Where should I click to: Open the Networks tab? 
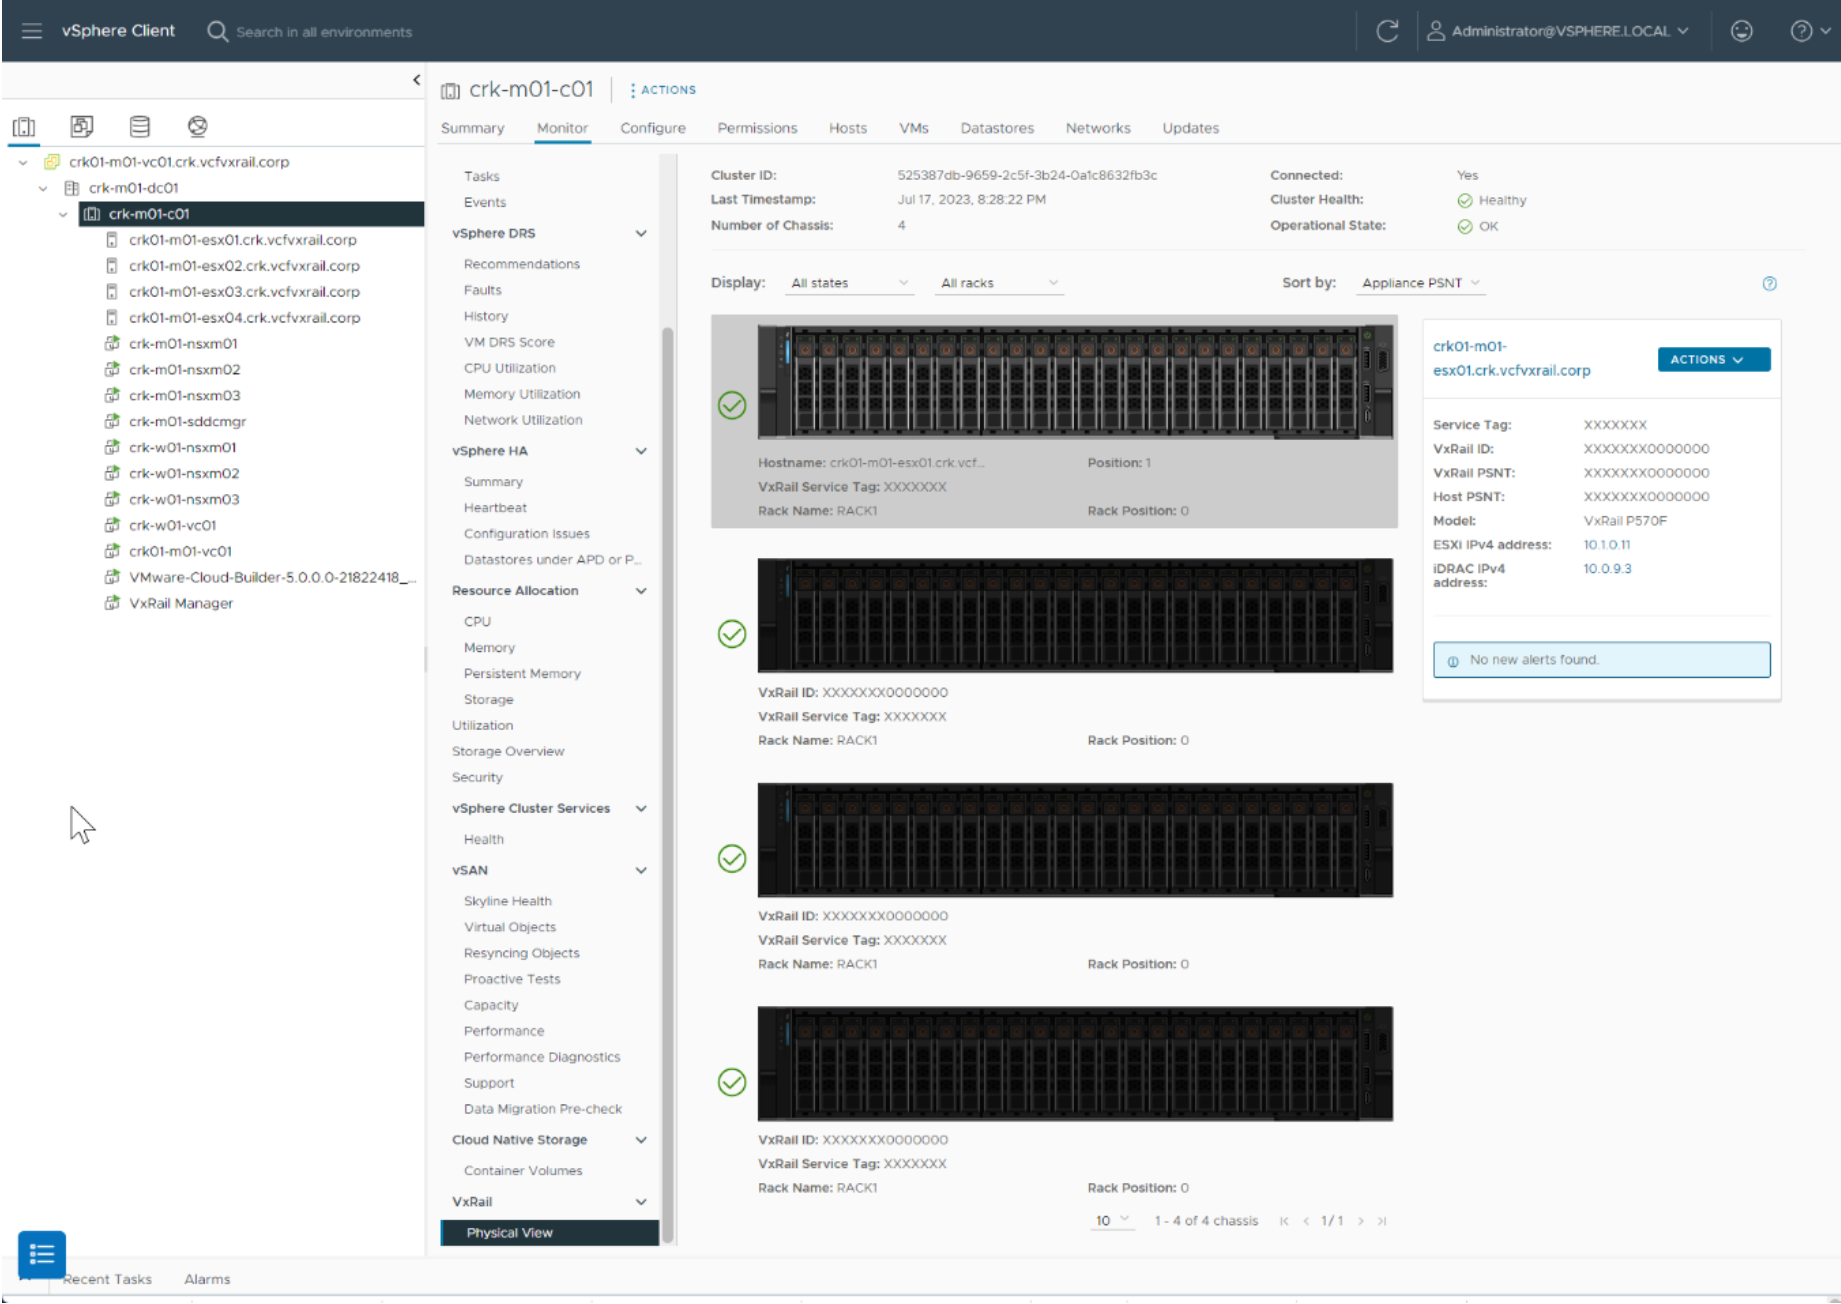tap(1098, 128)
